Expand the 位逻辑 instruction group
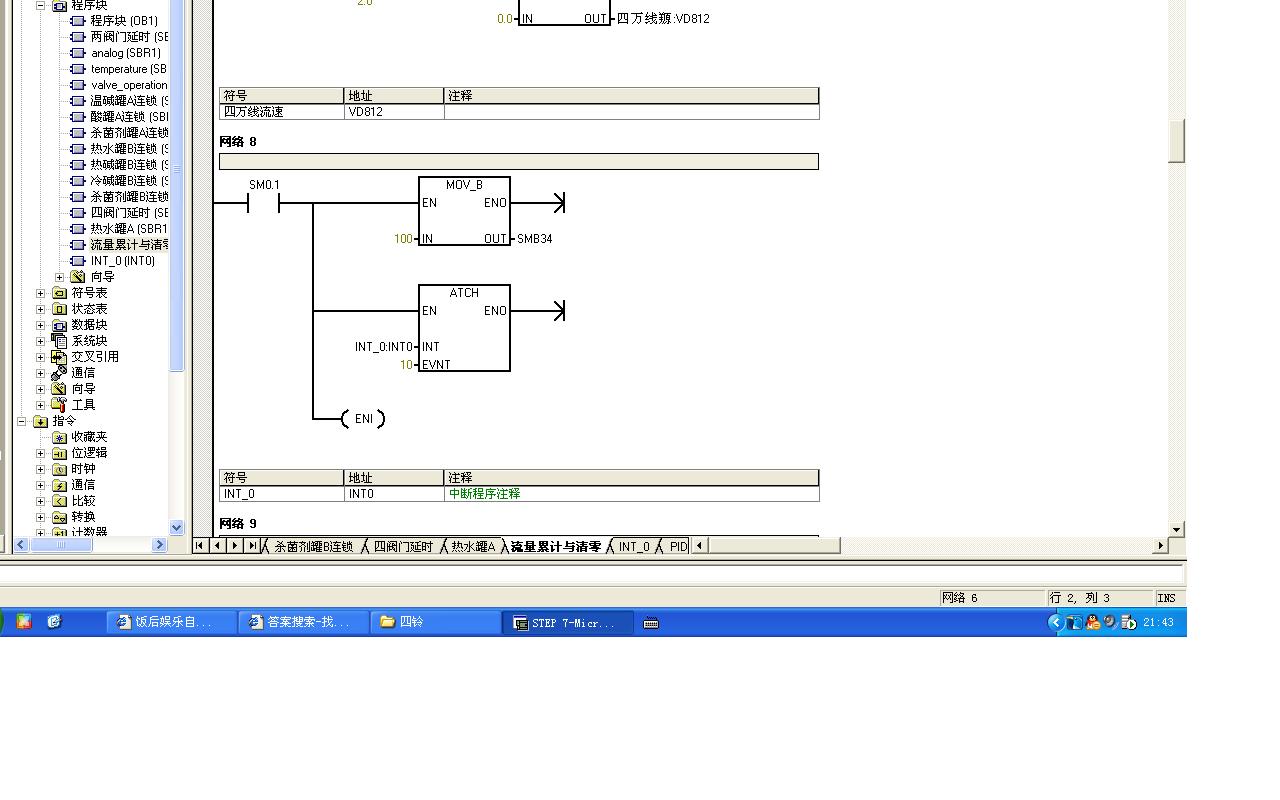Image resolution: width=1280 pixels, height=800 pixels. [x=41, y=453]
